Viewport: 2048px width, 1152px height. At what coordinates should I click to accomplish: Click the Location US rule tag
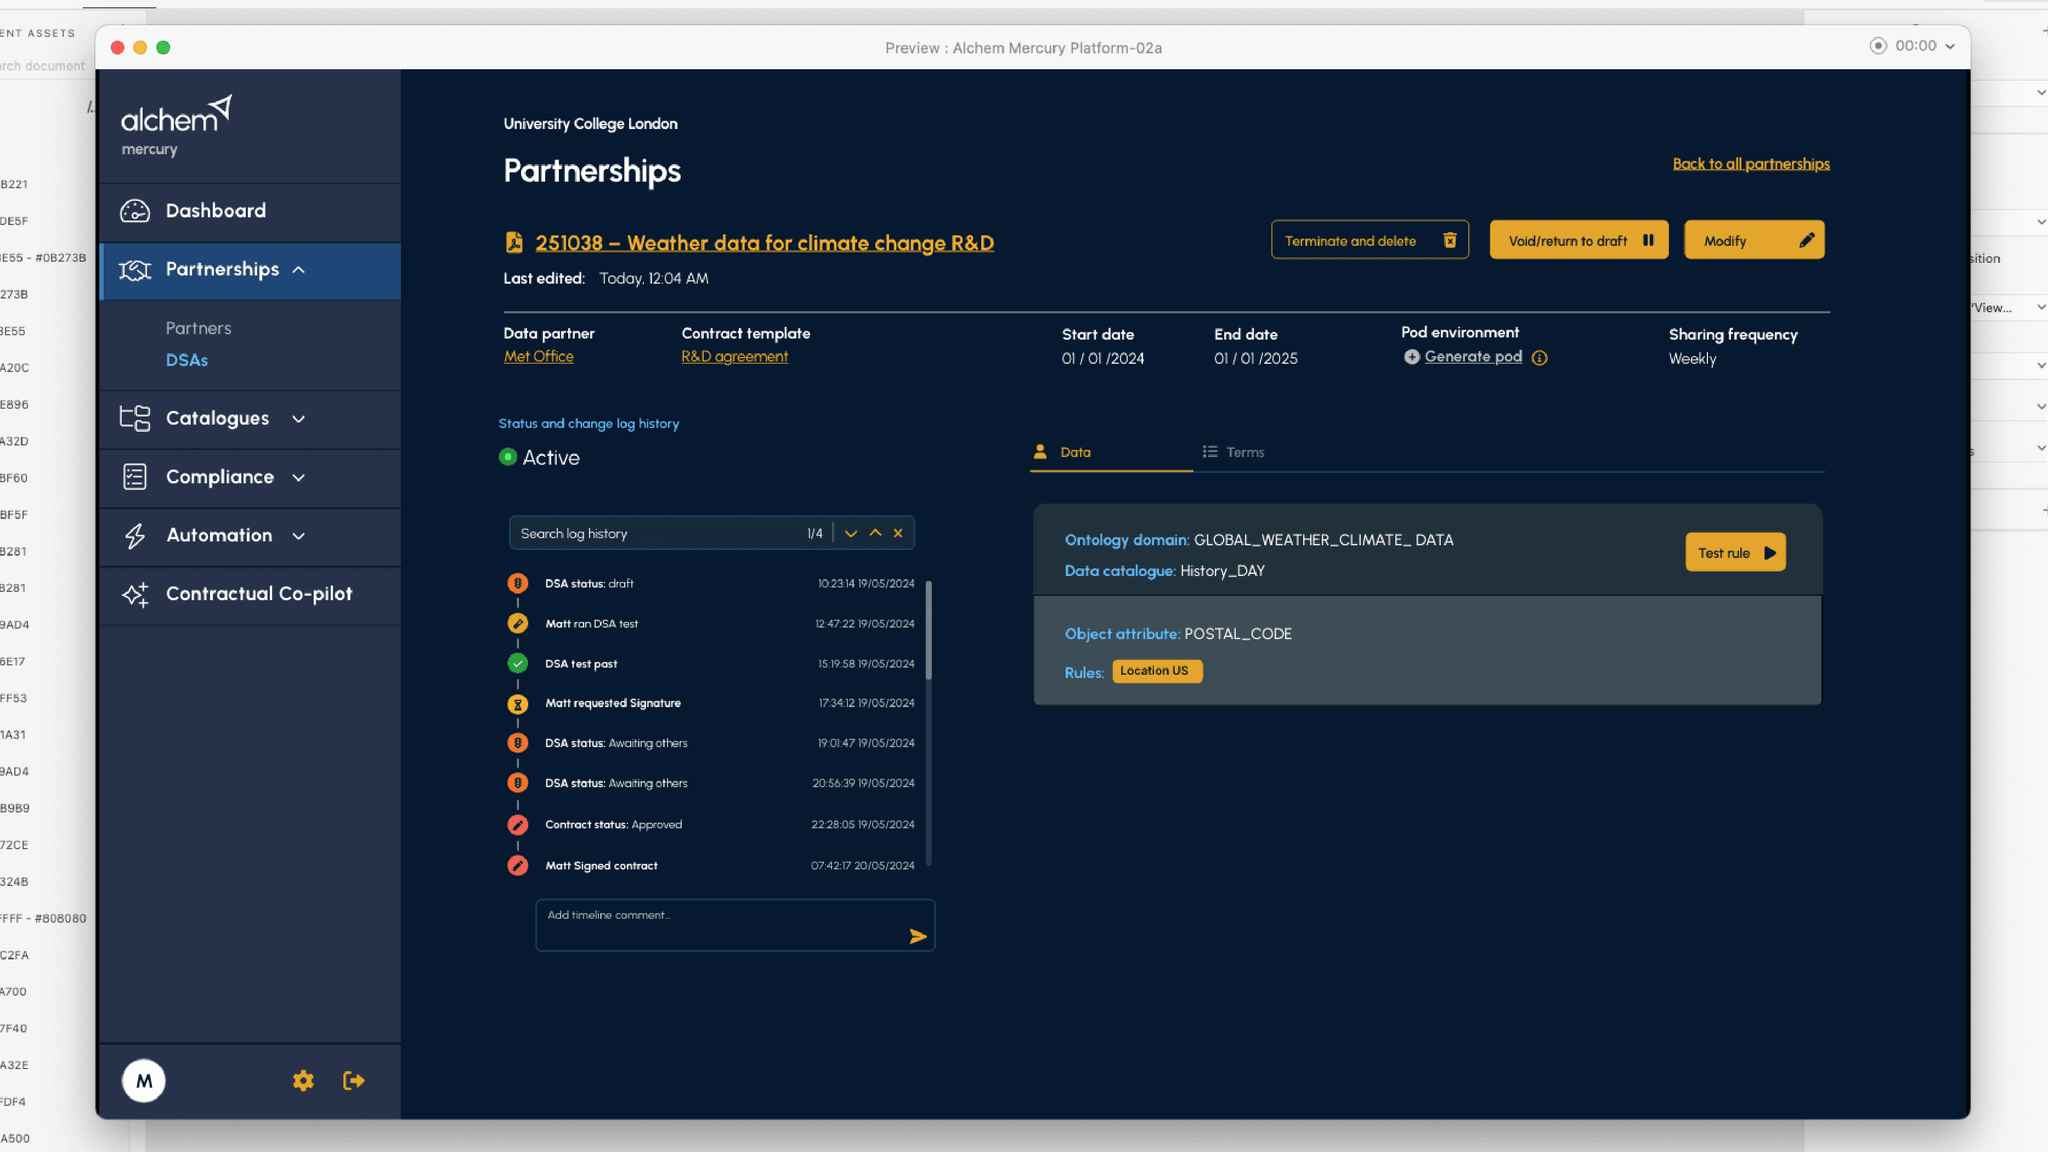(1156, 671)
